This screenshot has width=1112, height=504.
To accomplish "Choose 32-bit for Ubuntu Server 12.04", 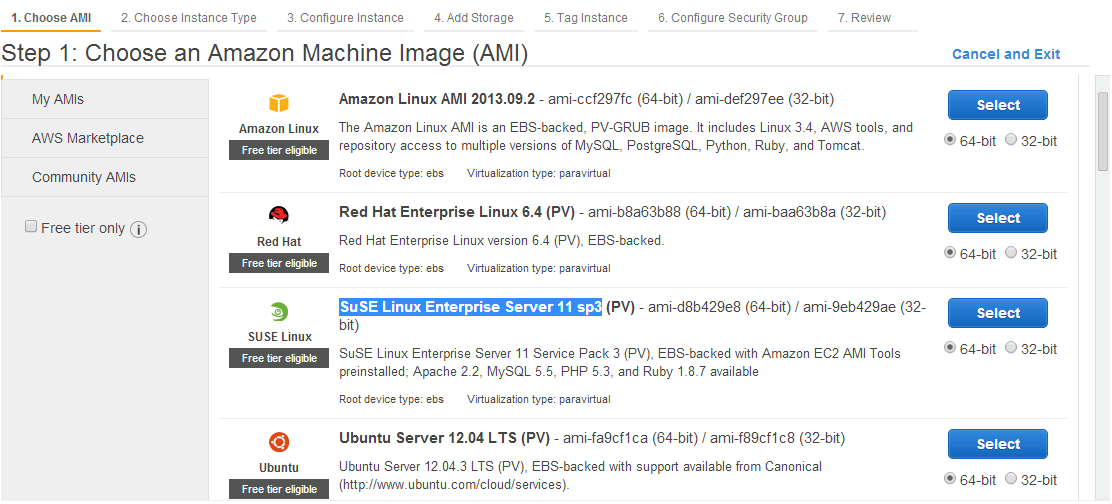I will click(1011, 478).
